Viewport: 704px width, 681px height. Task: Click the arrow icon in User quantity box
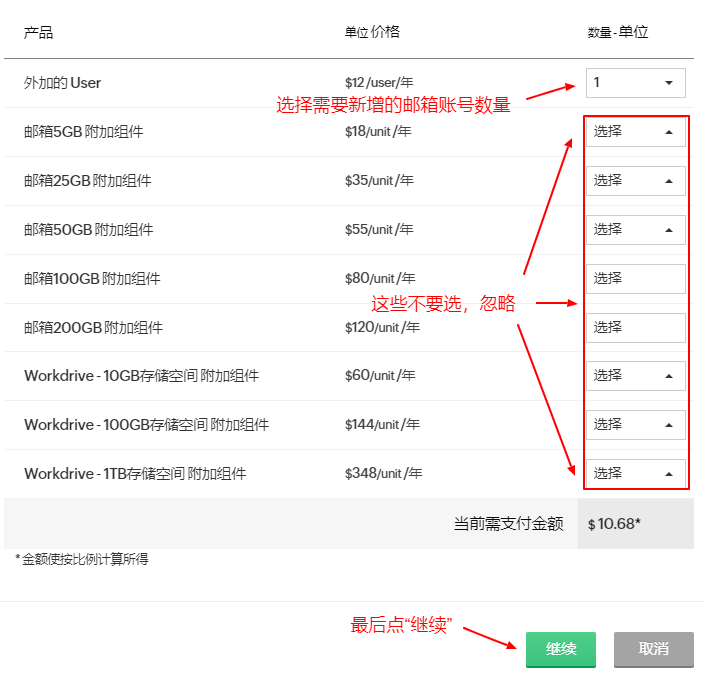668,83
